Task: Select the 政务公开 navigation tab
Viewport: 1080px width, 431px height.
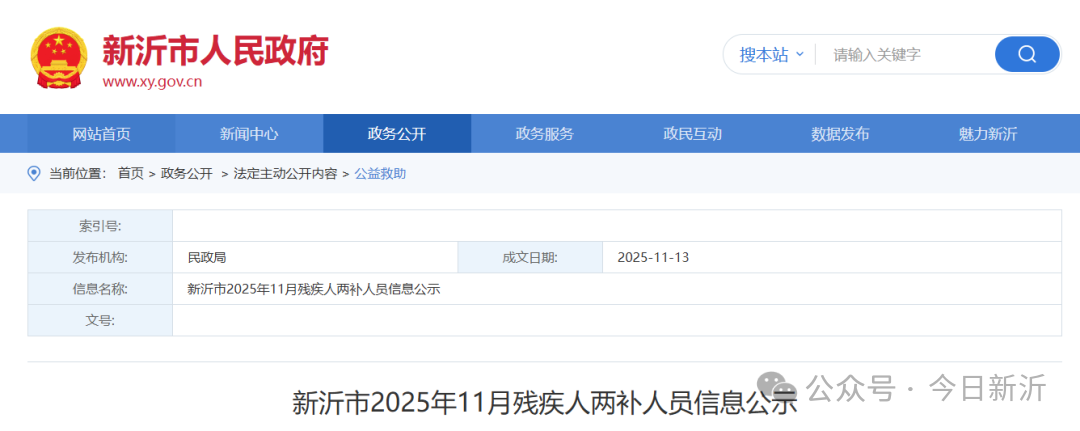Action: (397, 134)
